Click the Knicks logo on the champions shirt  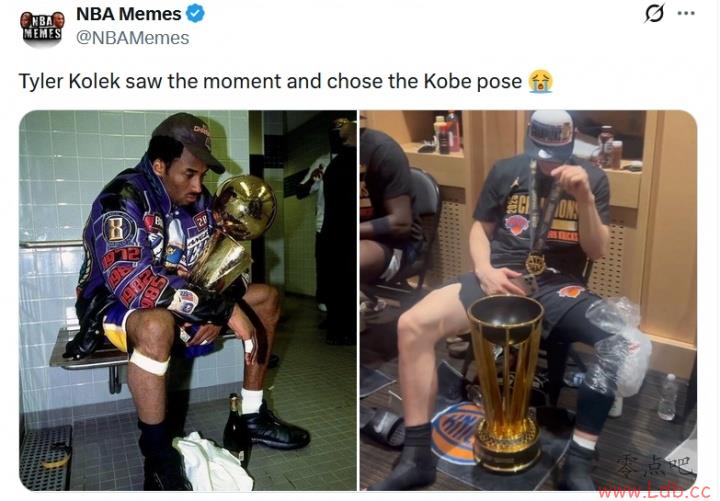point(518,225)
